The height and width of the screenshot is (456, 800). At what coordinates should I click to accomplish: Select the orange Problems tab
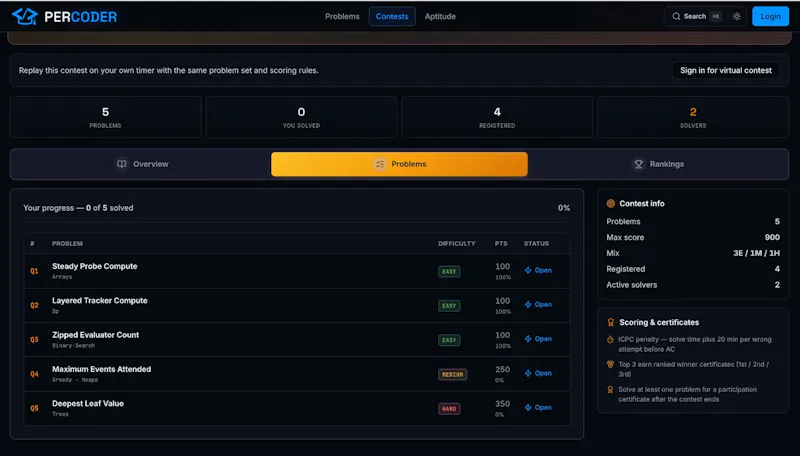pos(399,164)
